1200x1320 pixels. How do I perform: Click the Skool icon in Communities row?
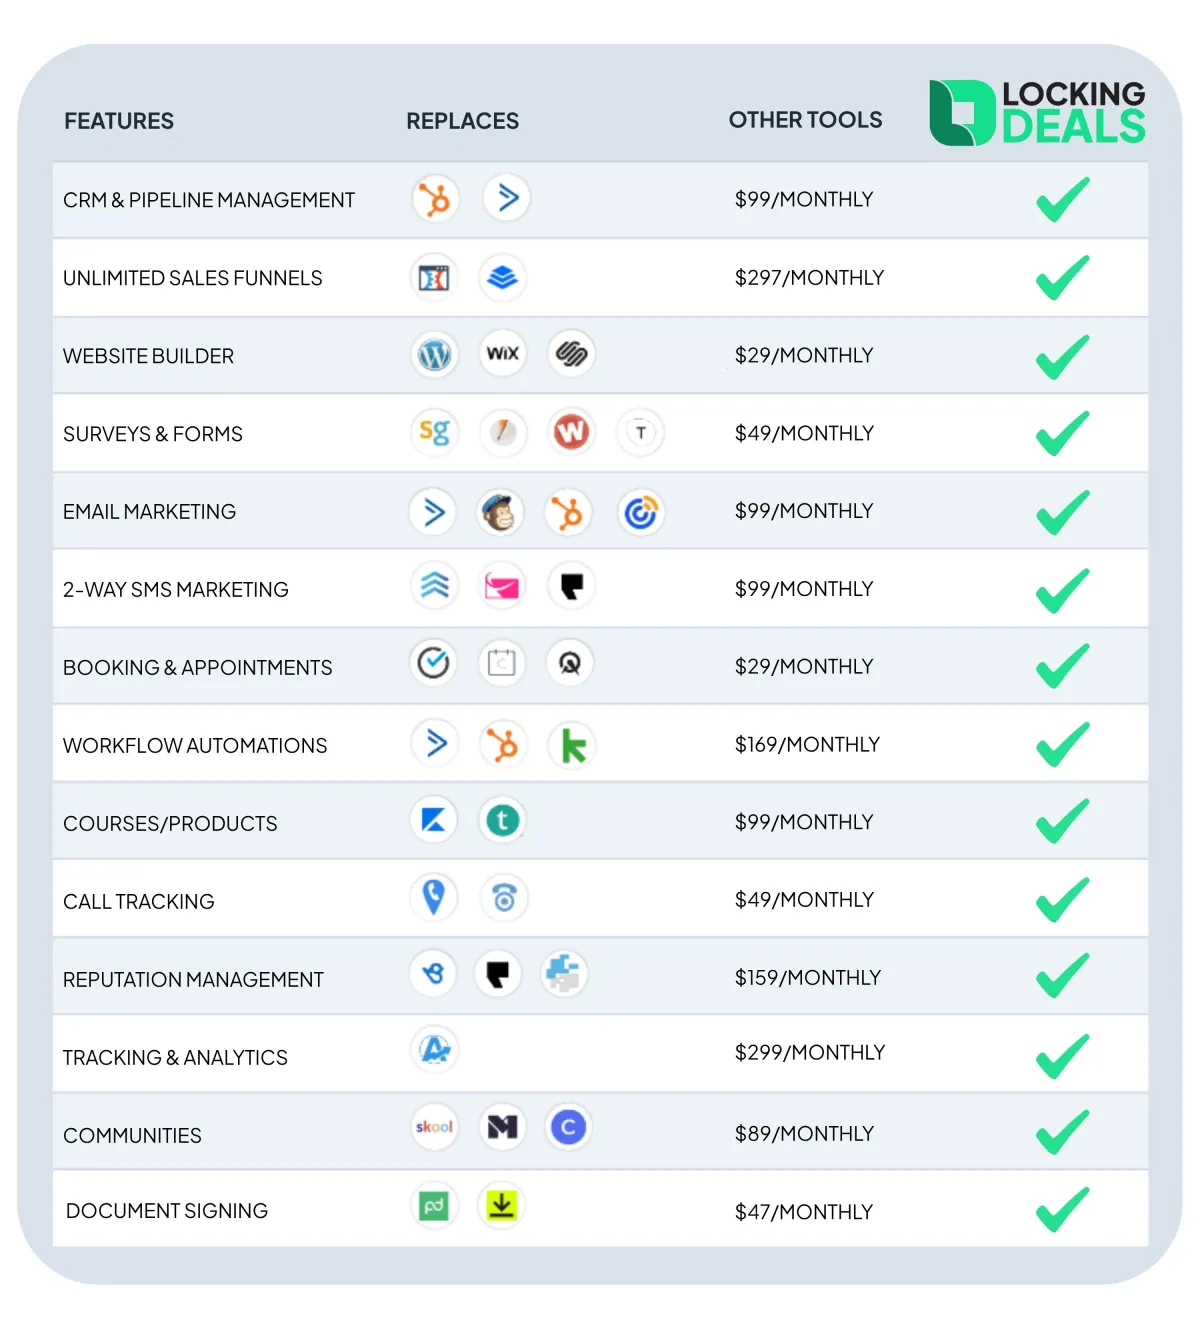[434, 1127]
